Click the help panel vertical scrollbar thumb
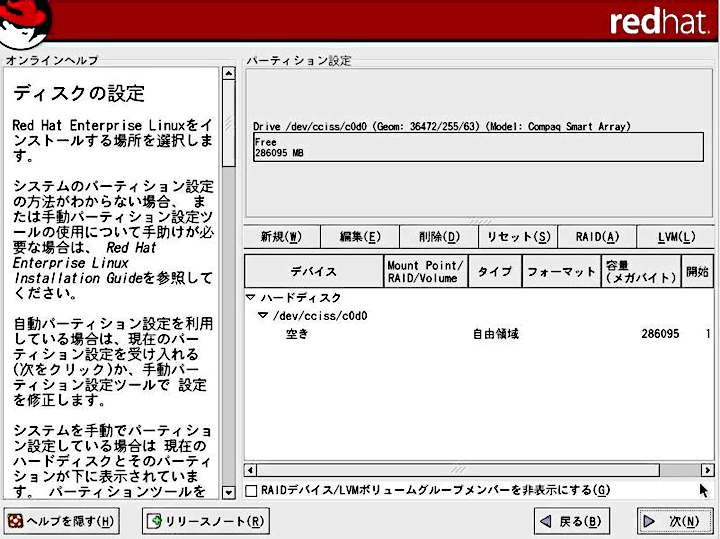This screenshot has height=539, width=720. click(x=228, y=123)
